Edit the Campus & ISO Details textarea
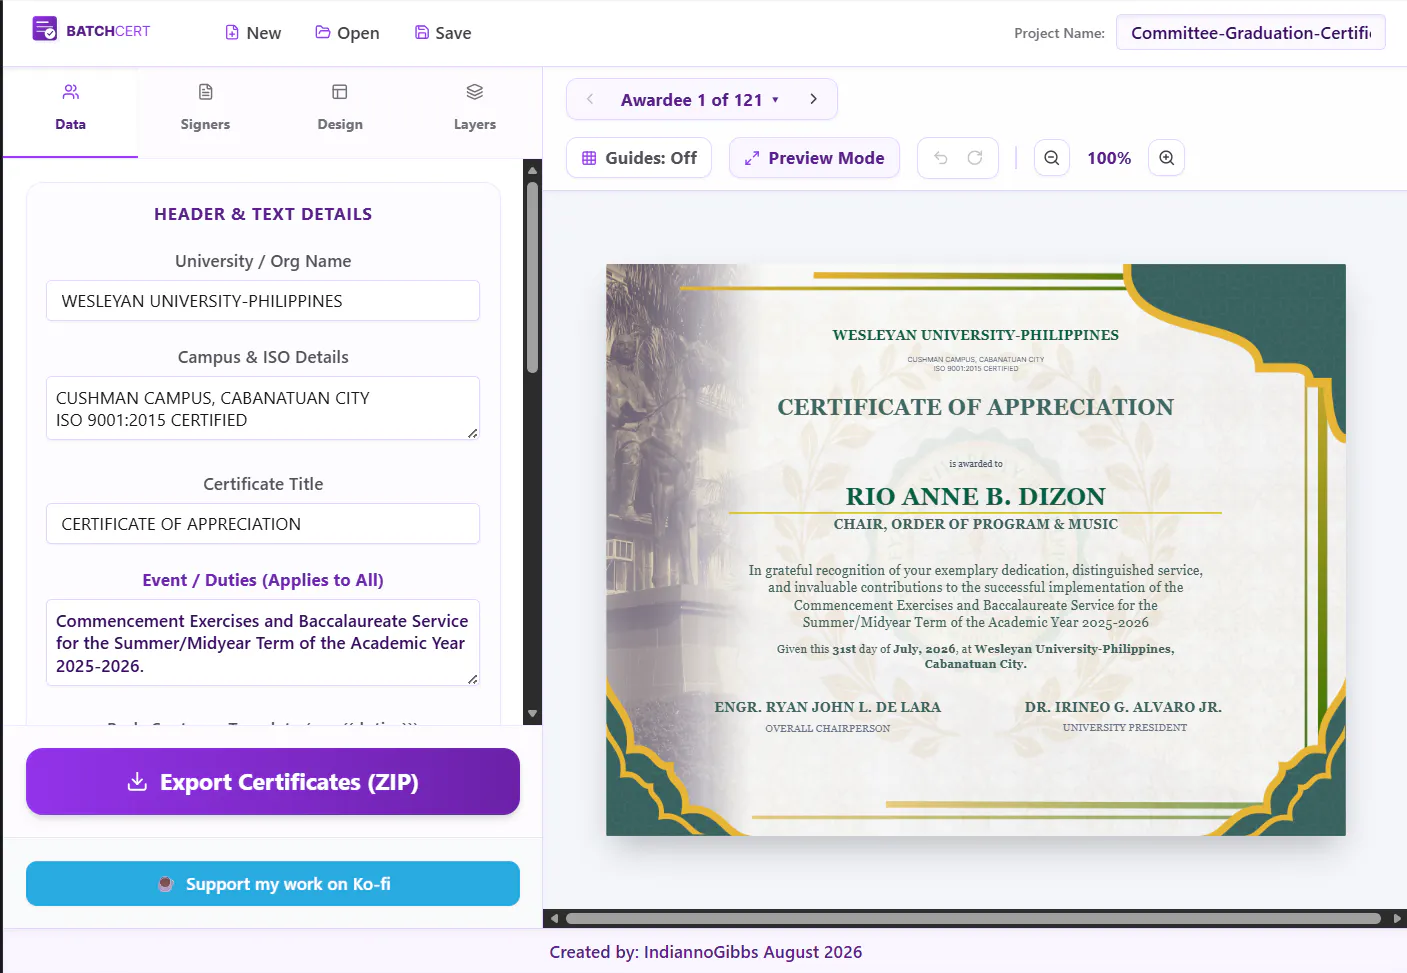1407x973 pixels. 263,408
